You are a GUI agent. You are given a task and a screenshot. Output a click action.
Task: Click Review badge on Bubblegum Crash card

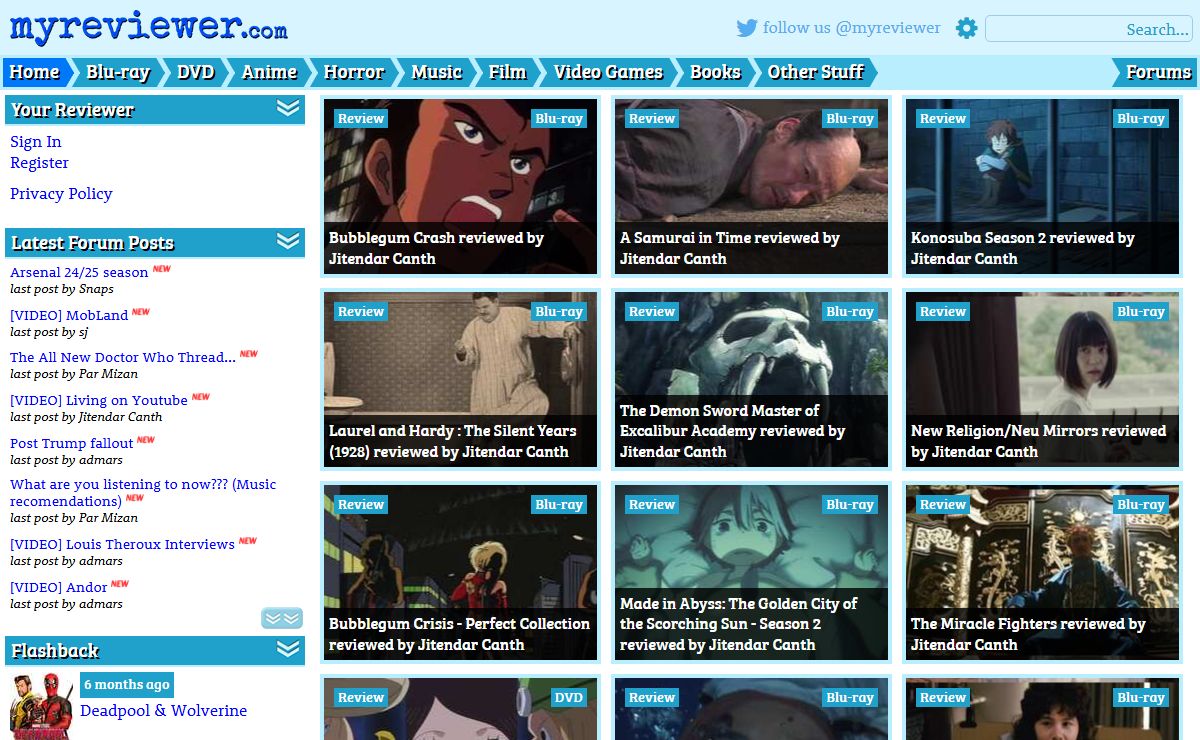pyautogui.click(x=361, y=118)
